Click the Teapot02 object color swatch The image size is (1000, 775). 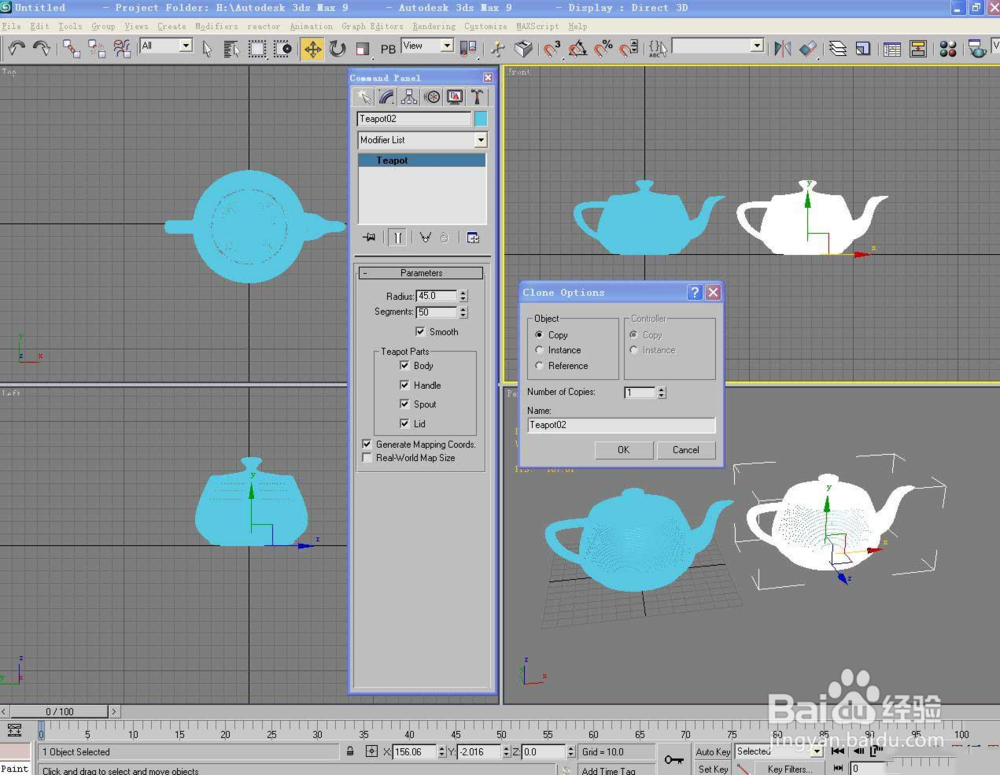480,119
